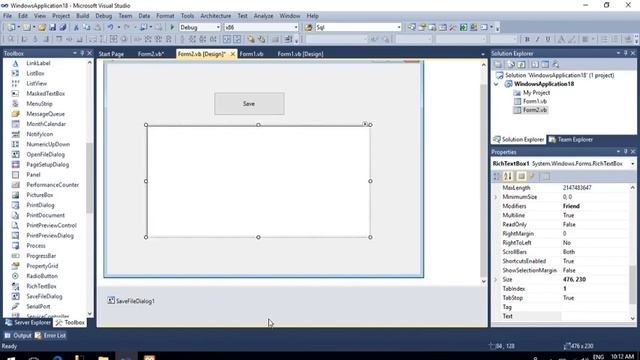This screenshot has width=640, height=360.
Task: Expand the Size property
Action: [x=496, y=280]
